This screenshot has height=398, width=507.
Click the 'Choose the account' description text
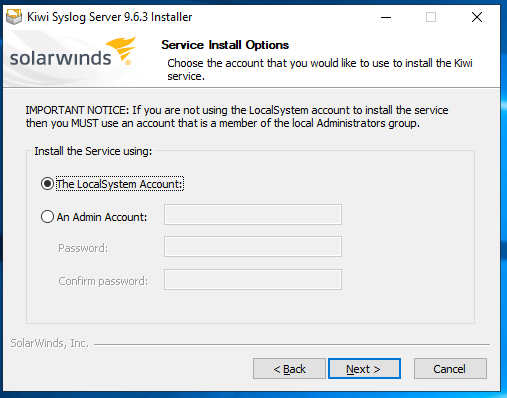pyautogui.click(x=320, y=69)
